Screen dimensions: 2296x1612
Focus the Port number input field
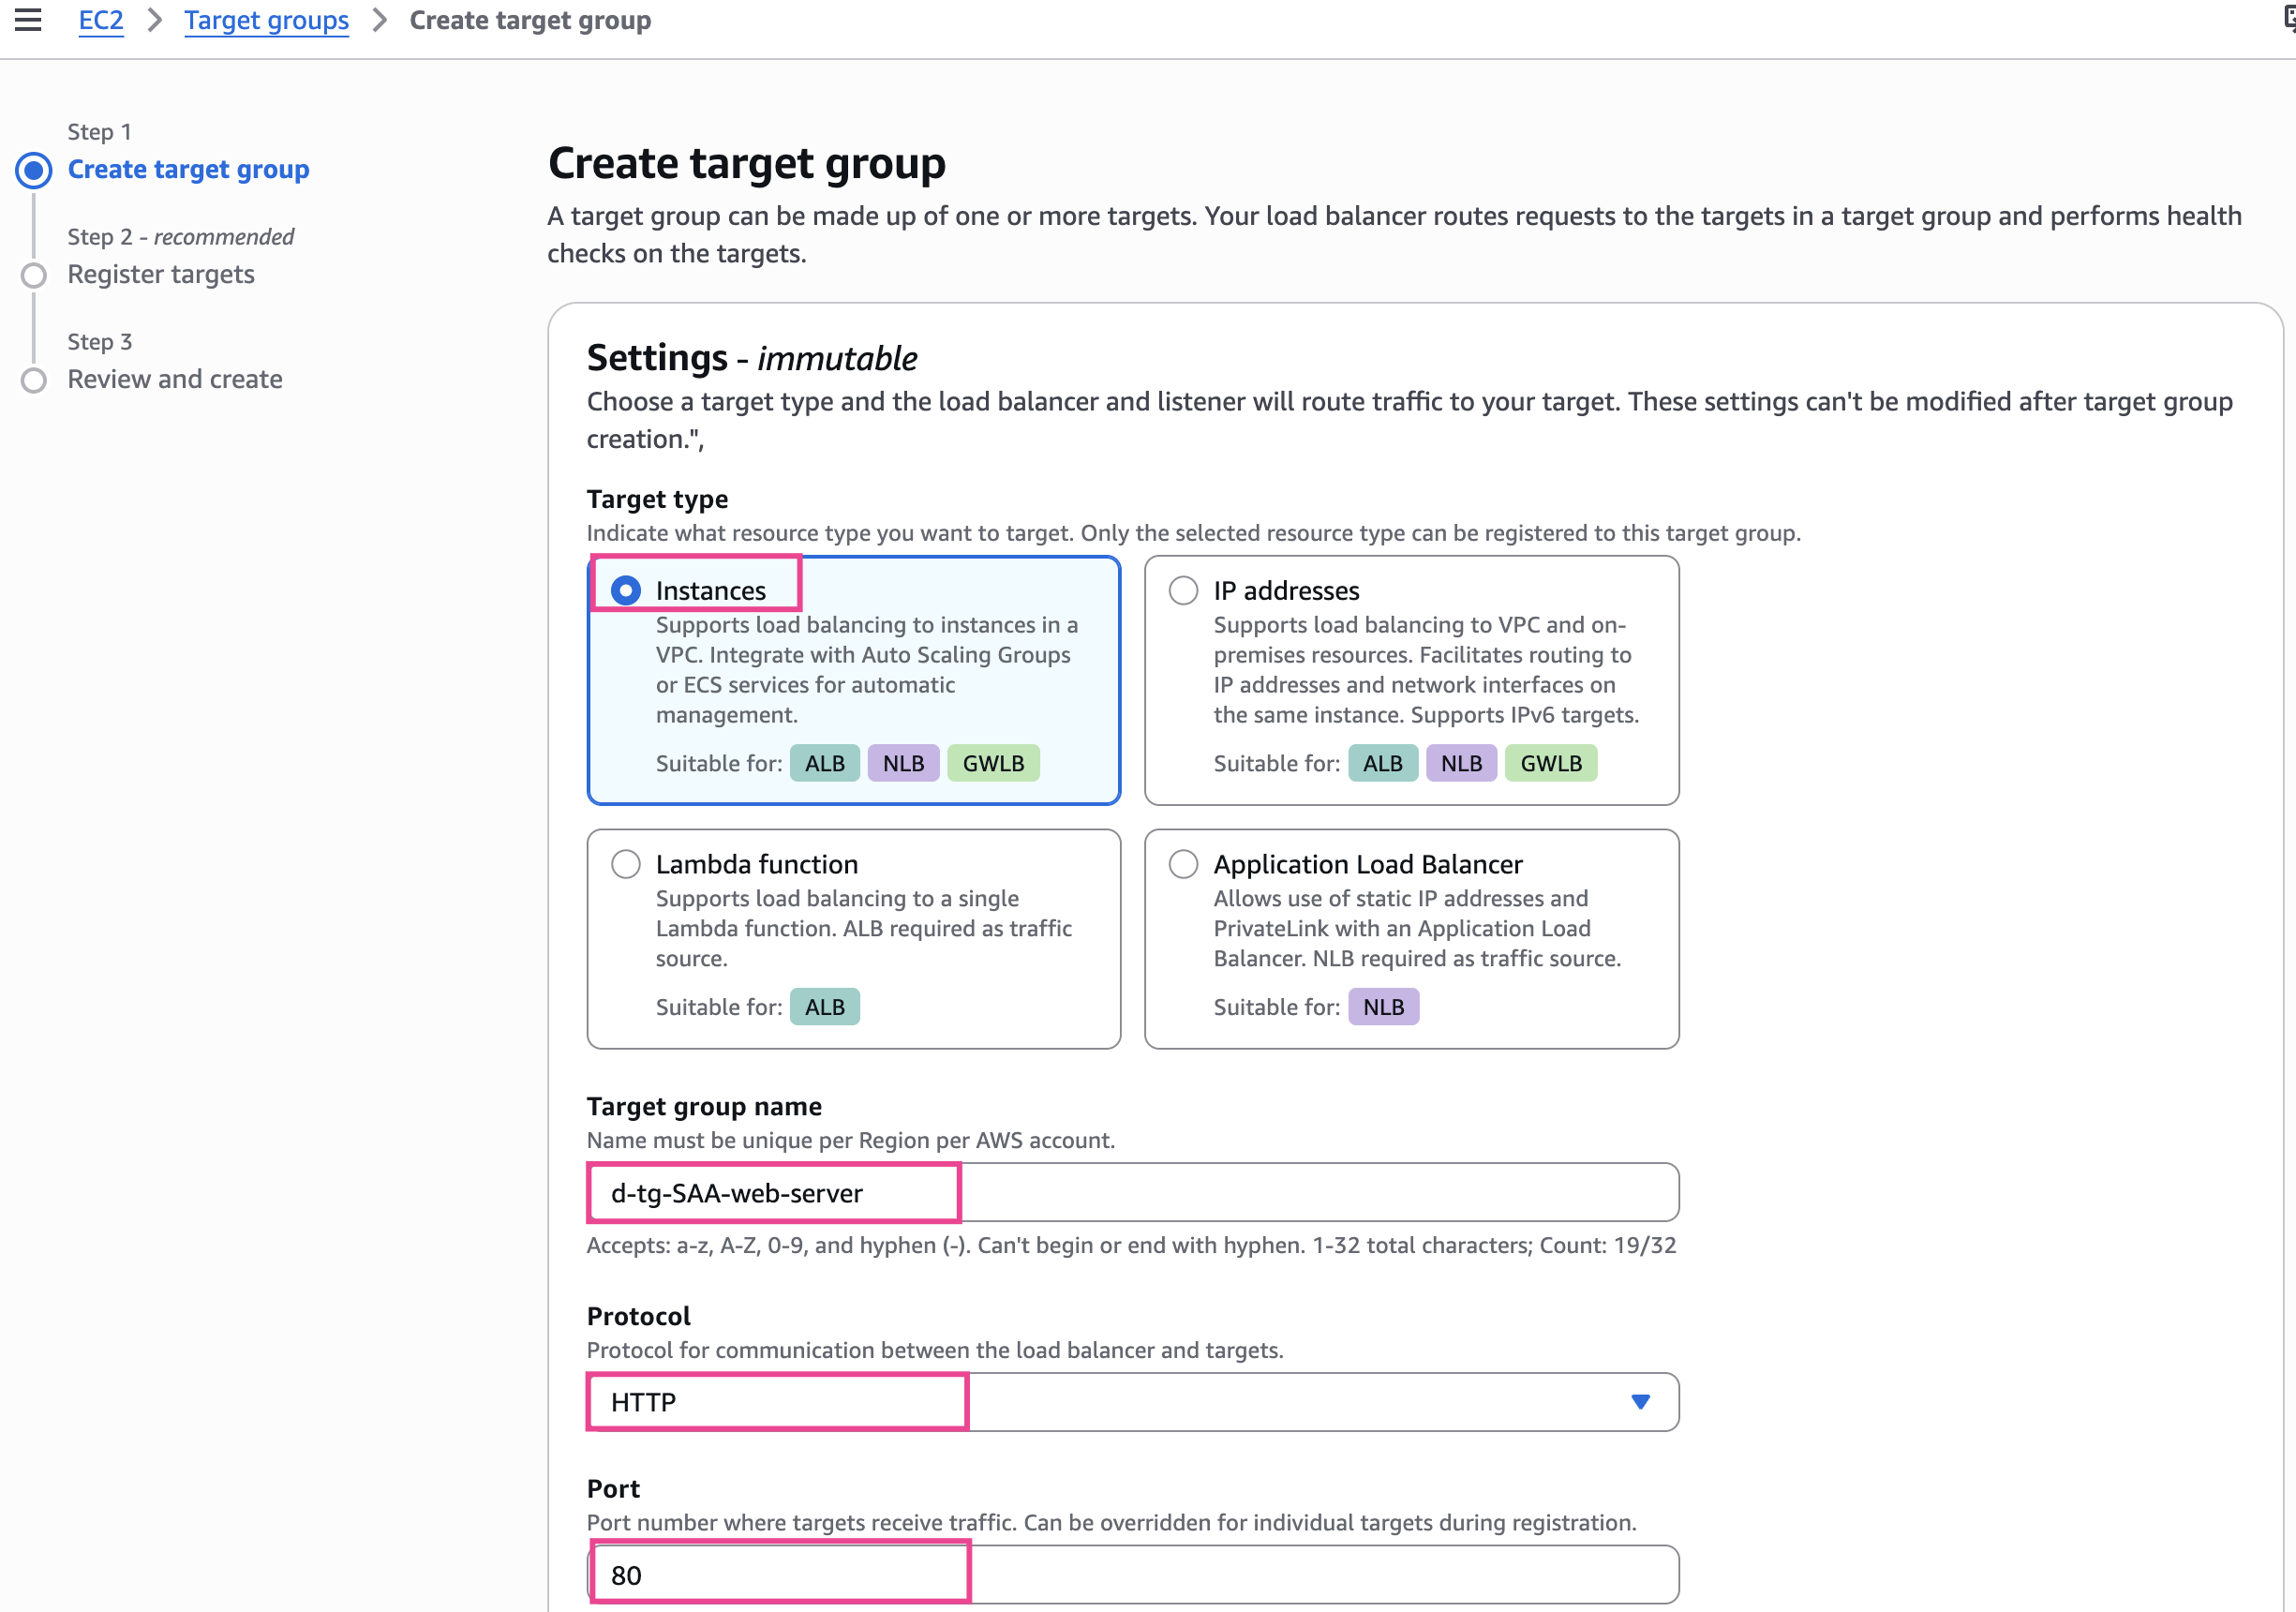pos(1130,1575)
